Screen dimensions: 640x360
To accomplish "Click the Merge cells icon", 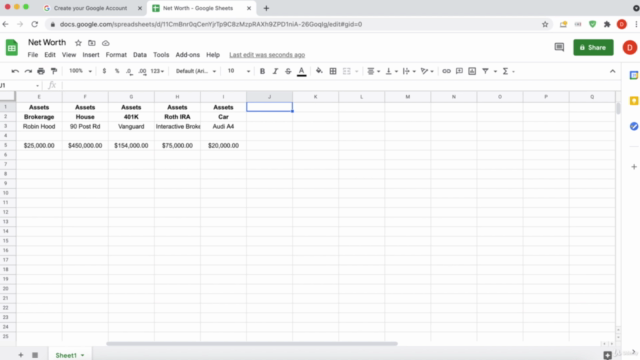I will (347, 71).
